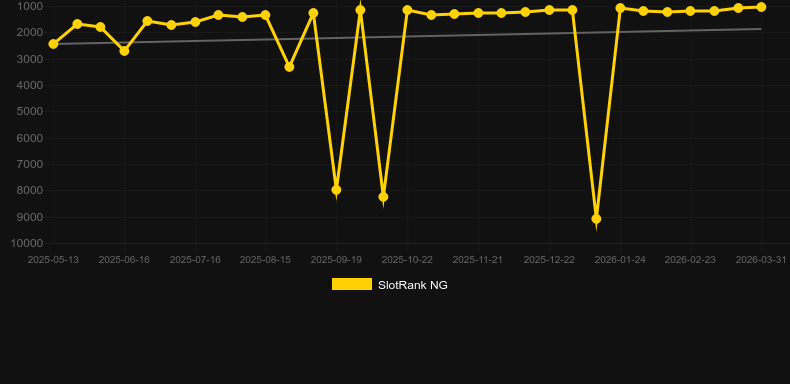790x384 pixels.
Task: Click the x-axis date 2025-05-13
Action: point(53,260)
